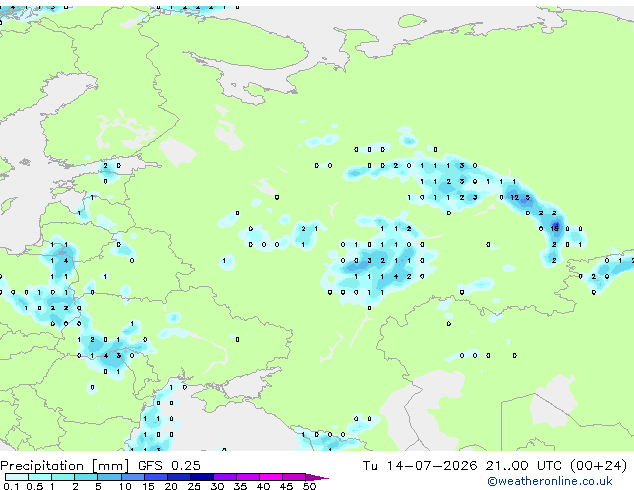Image resolution: width=634 pixels, height=490 pixels.
Task: Click the 'GFS 0.25' model label
Action: click(169, 466)
